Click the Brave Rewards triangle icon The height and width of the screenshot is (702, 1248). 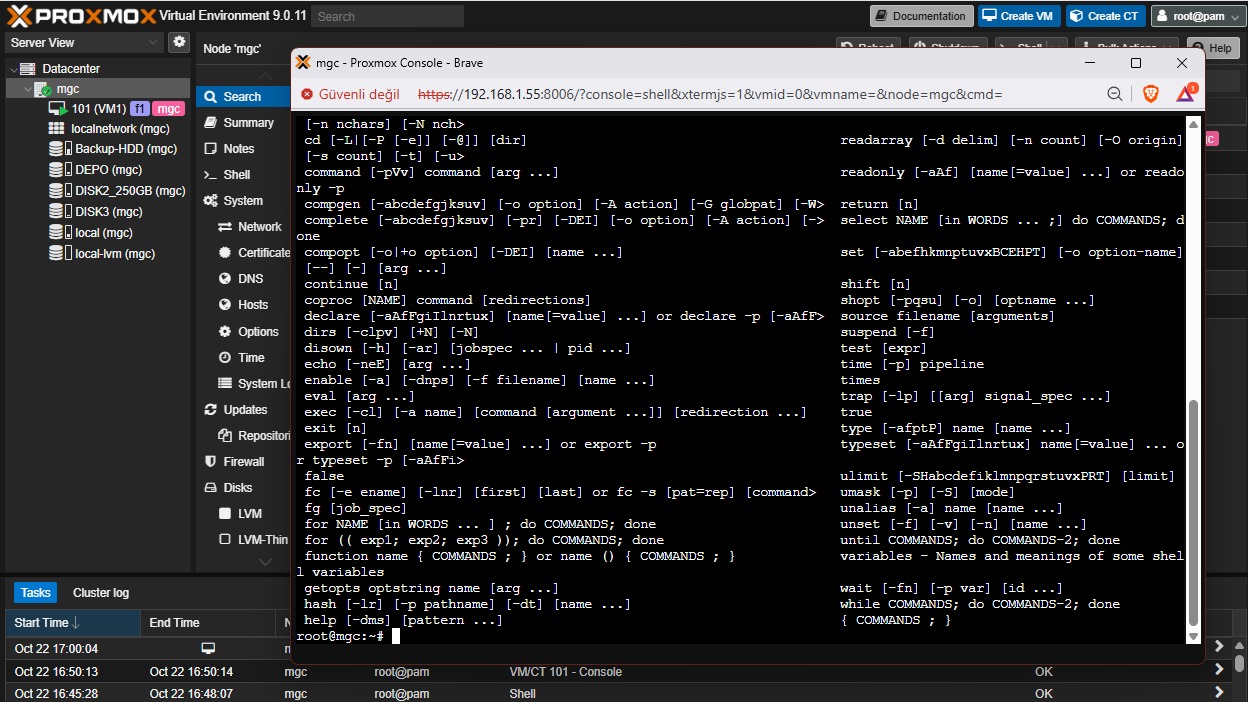pyautogui.click(x=1185, y=94)
